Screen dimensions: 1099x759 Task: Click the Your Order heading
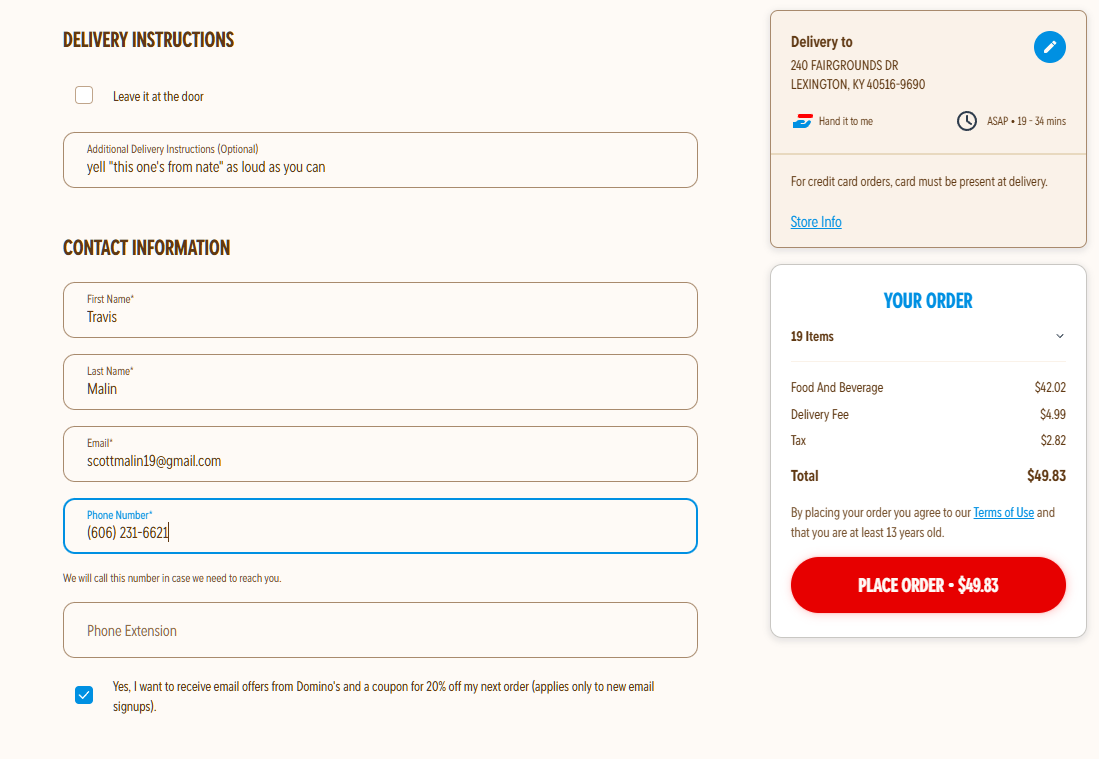pos(928,301)
